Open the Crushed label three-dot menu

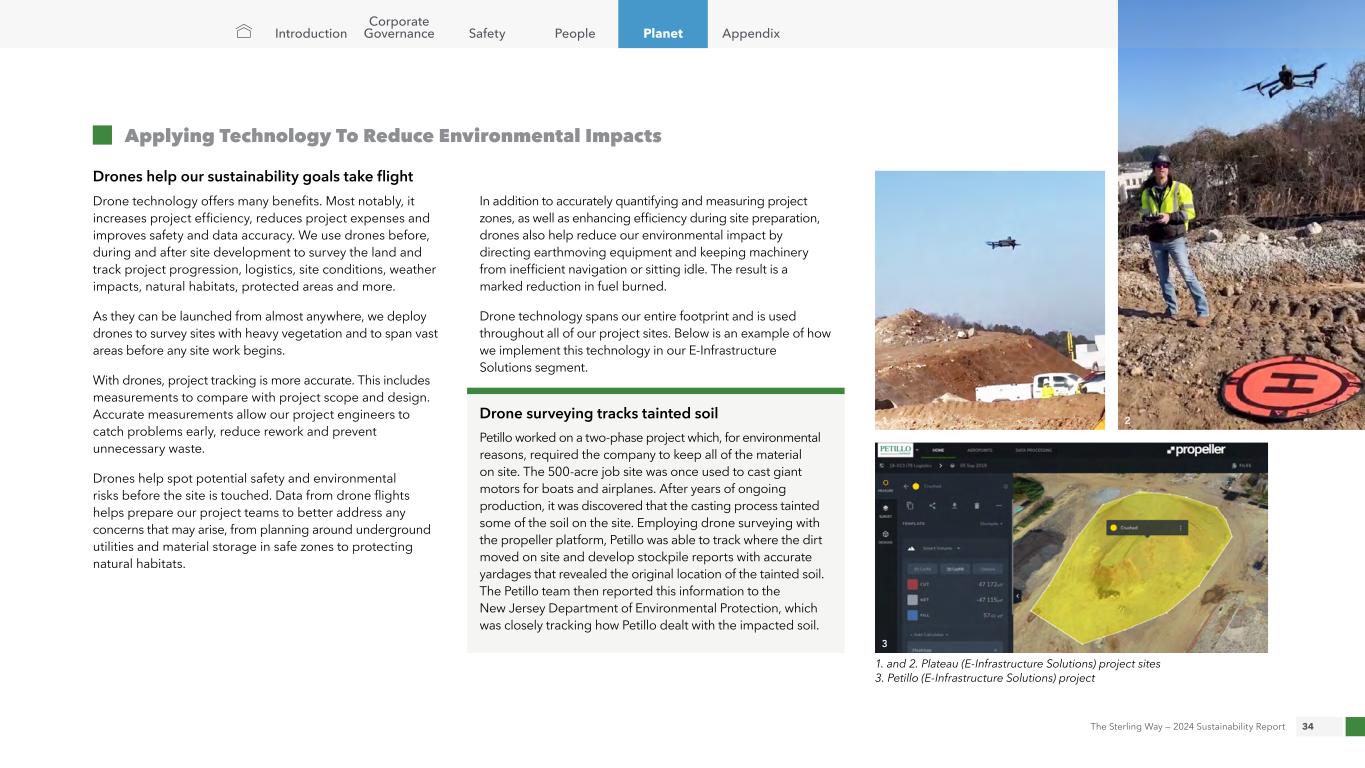click(x=1181, y=527)
